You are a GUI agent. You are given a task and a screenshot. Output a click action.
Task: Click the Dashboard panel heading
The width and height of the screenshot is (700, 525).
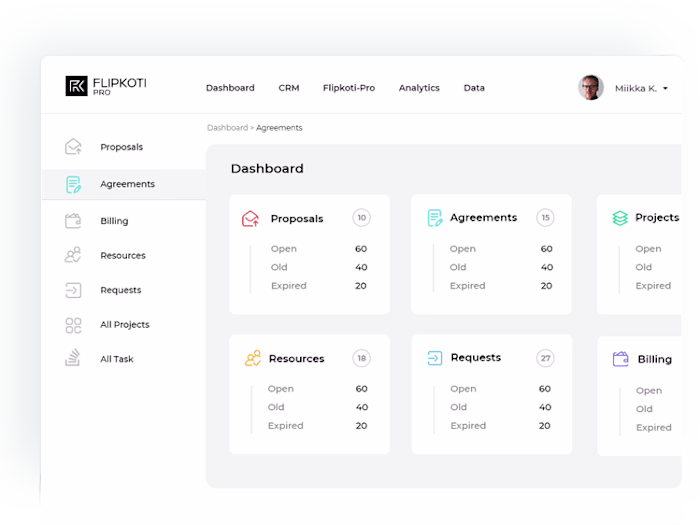point(267,168)
